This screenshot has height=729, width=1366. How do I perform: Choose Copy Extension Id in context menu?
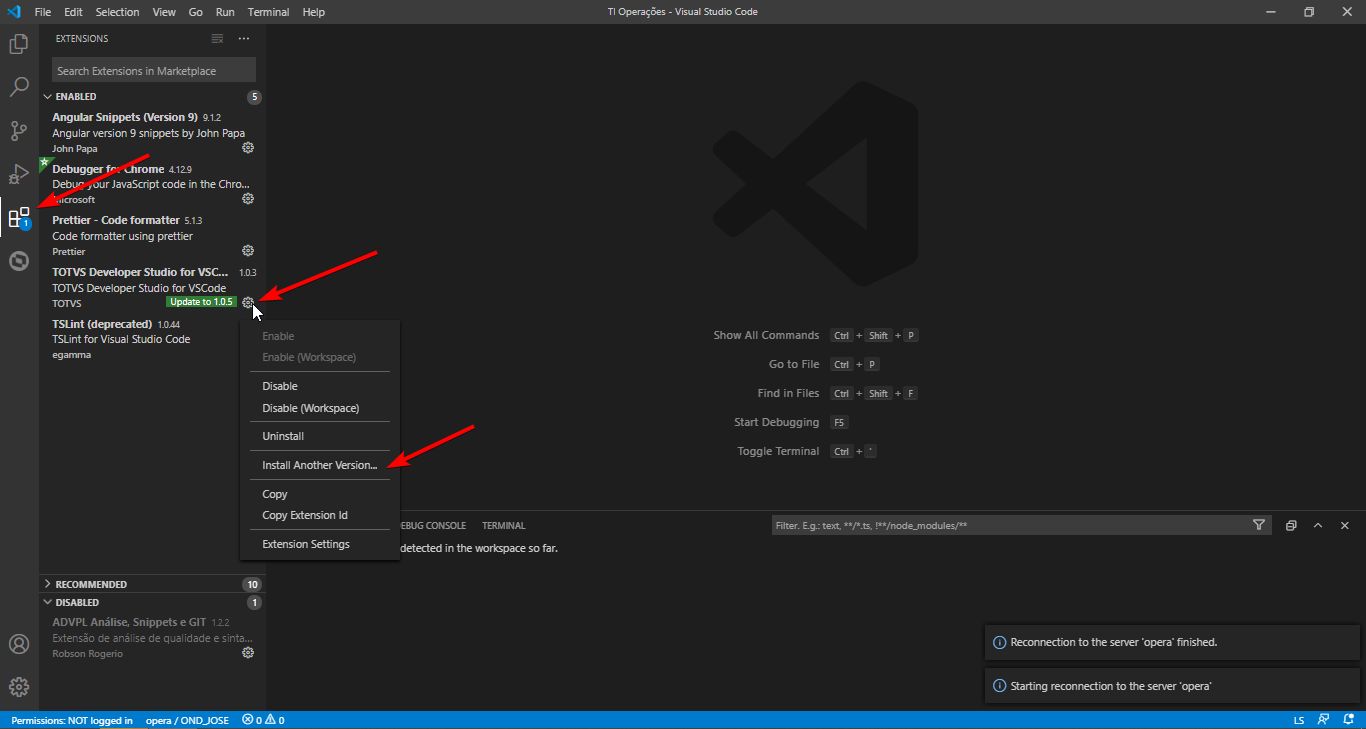point(319,515)
